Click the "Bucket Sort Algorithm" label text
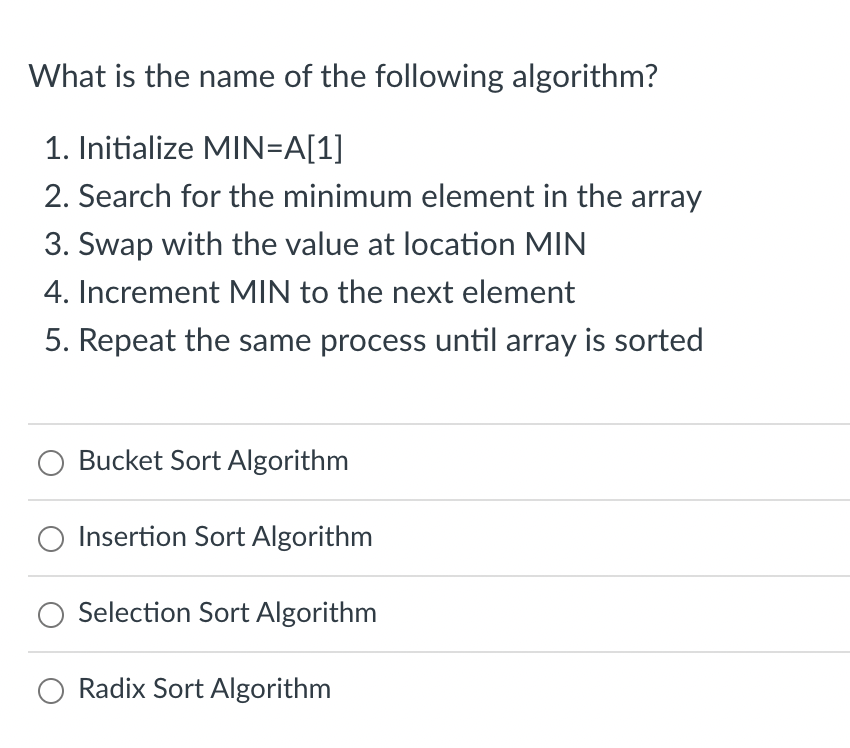Screen dimensions: 850x748 click(x=213, y=461)
